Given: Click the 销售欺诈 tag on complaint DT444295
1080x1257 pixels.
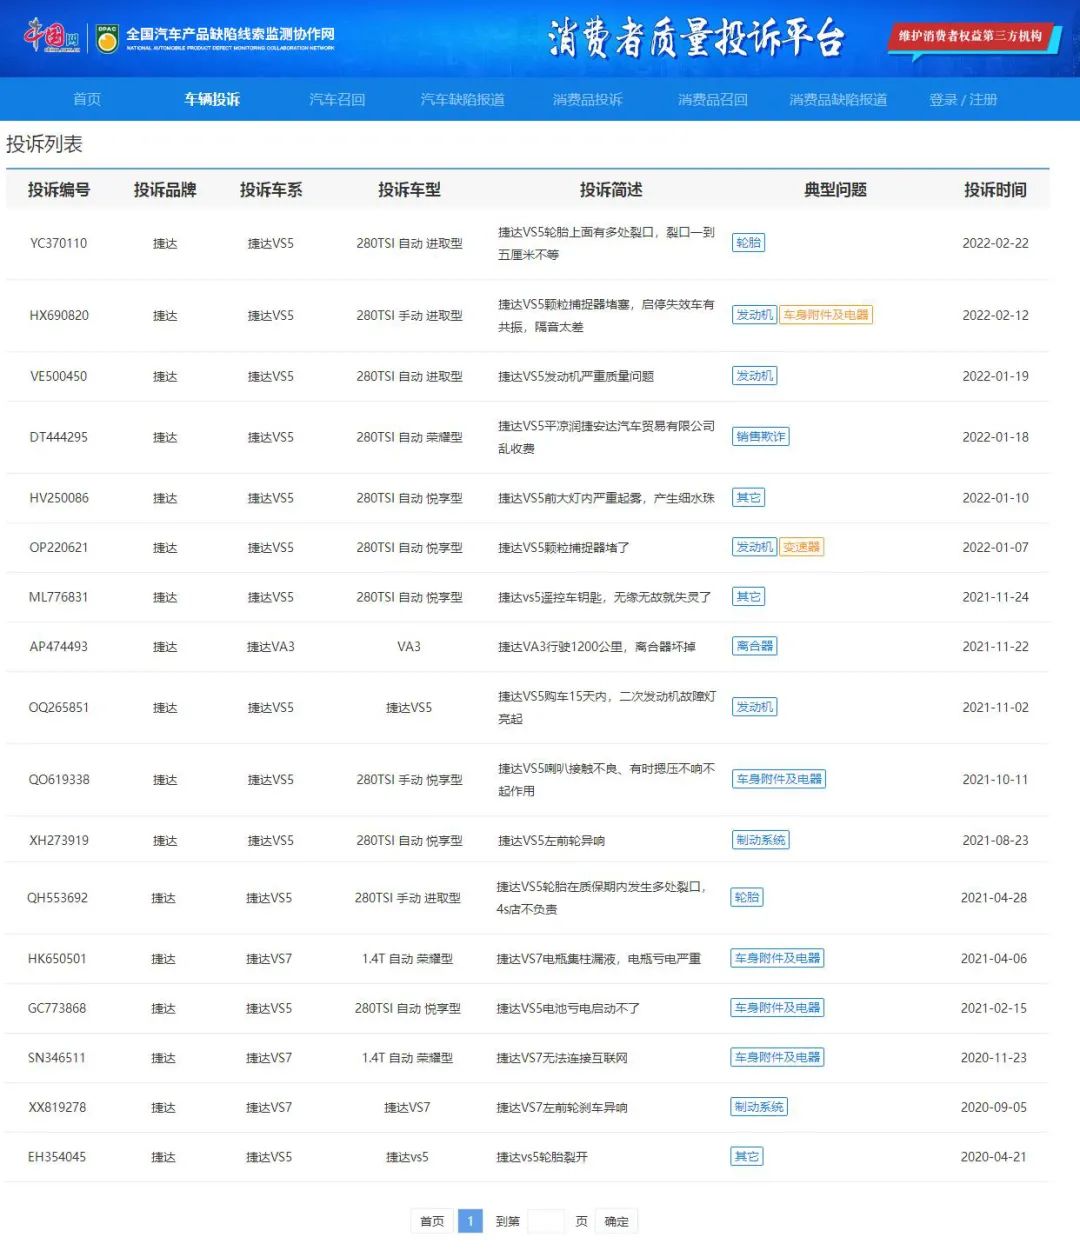Looking at the screenshot, I should [761, 436].
